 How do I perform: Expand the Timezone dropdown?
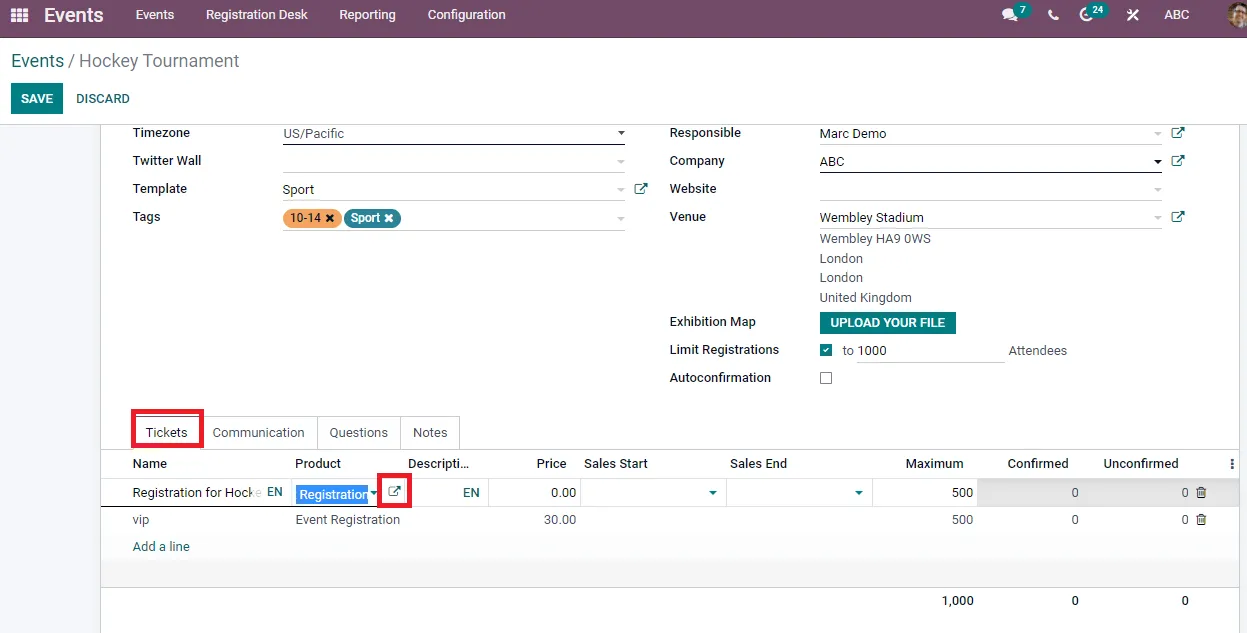621,133
